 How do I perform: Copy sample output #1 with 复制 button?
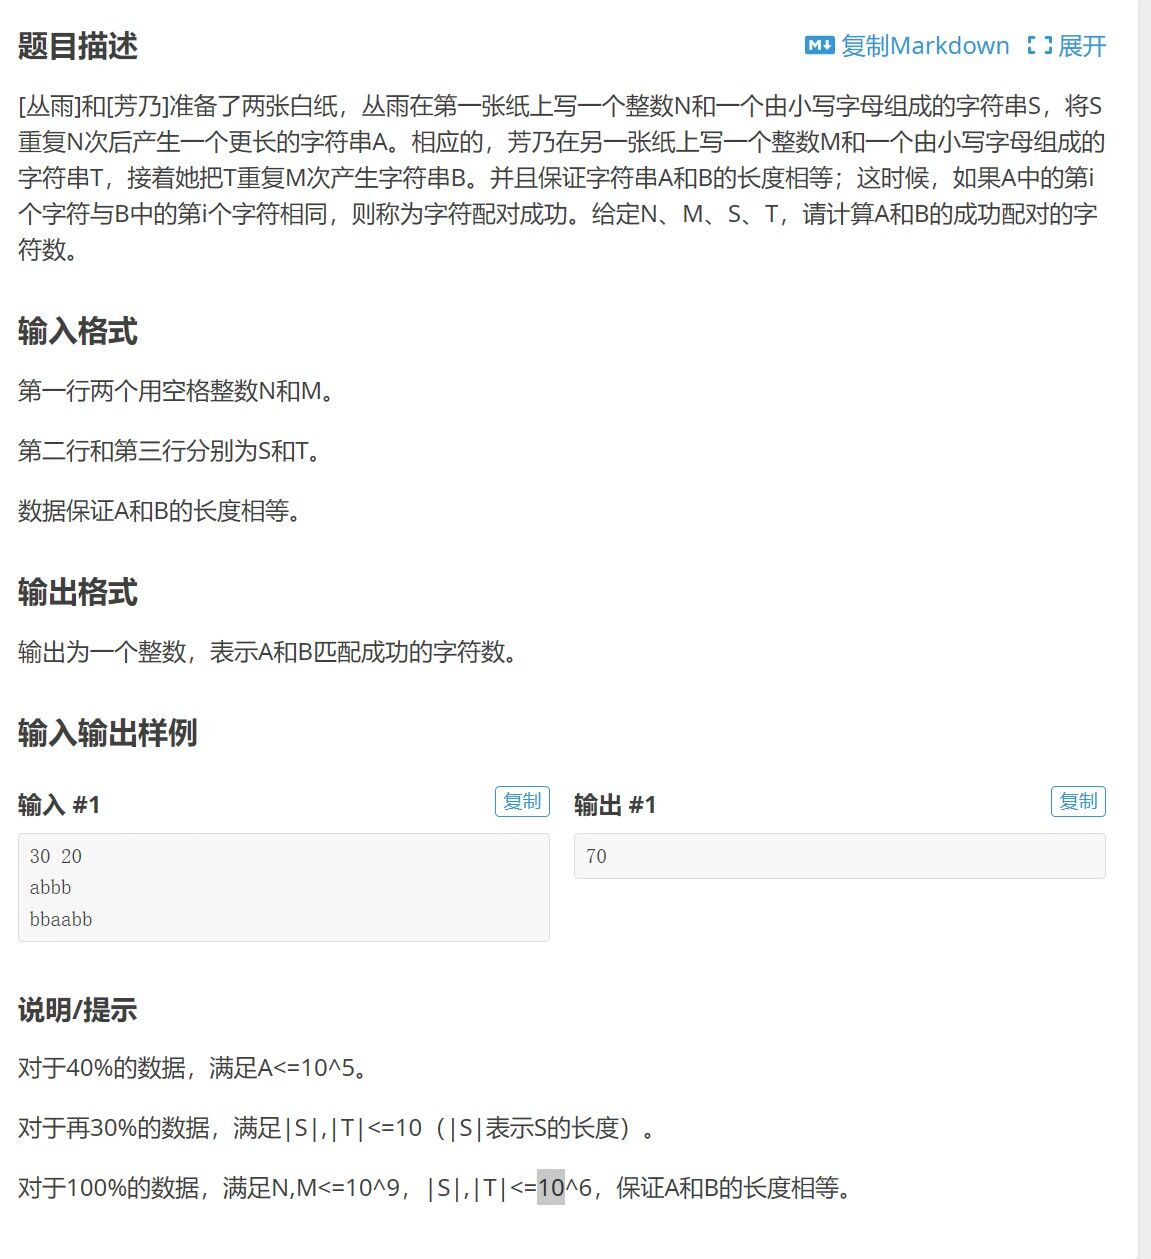[1078, 801]
